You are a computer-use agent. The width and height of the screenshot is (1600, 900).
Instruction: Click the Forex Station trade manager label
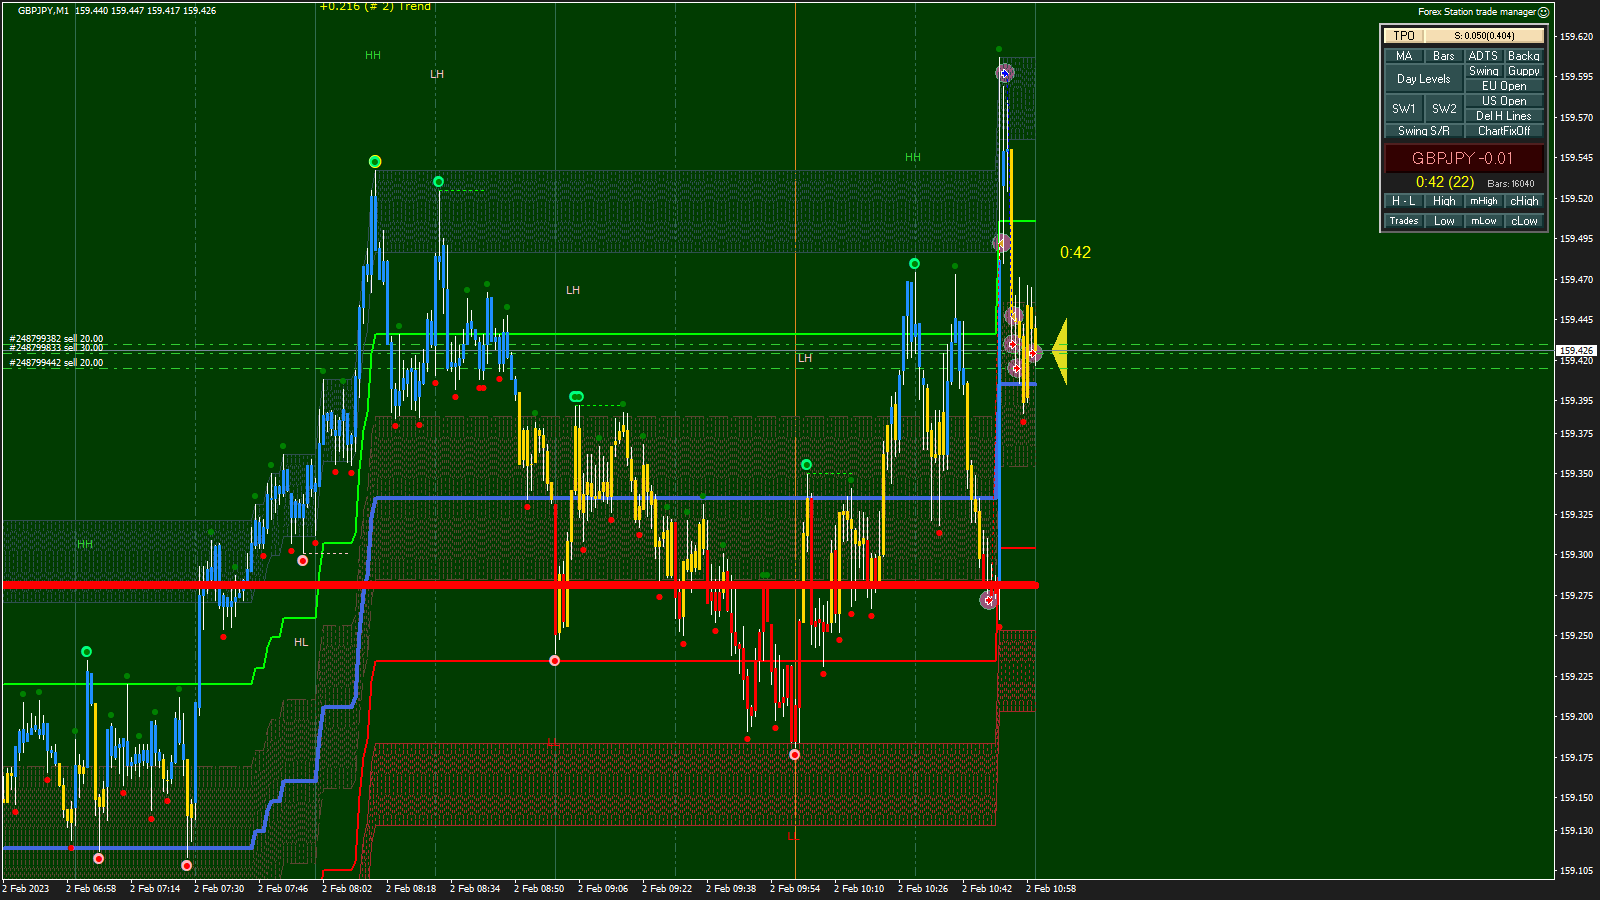click(1477, 12)
